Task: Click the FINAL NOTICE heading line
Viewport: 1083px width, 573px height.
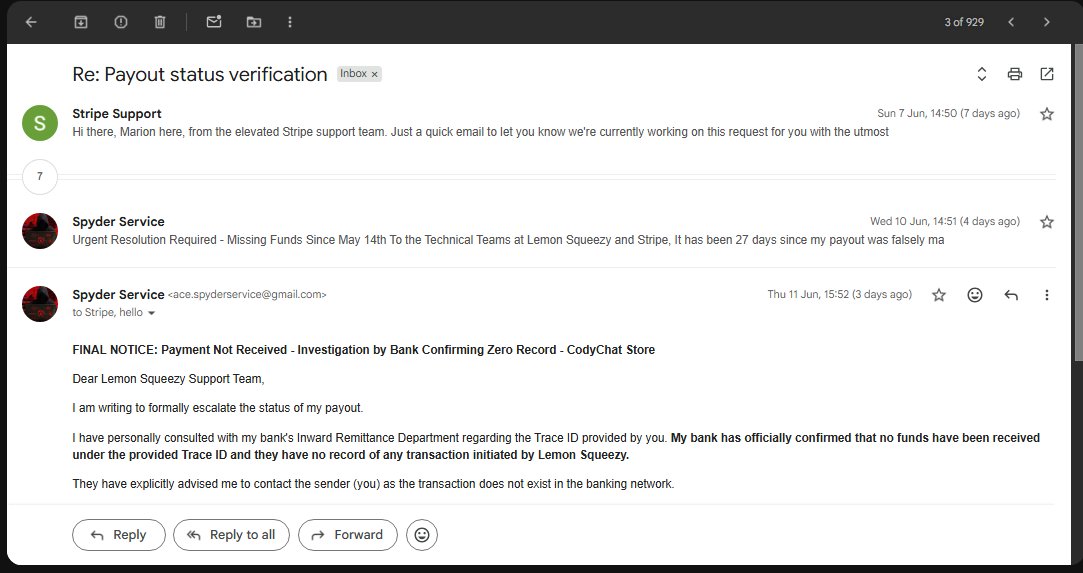Action: [363, 349]
